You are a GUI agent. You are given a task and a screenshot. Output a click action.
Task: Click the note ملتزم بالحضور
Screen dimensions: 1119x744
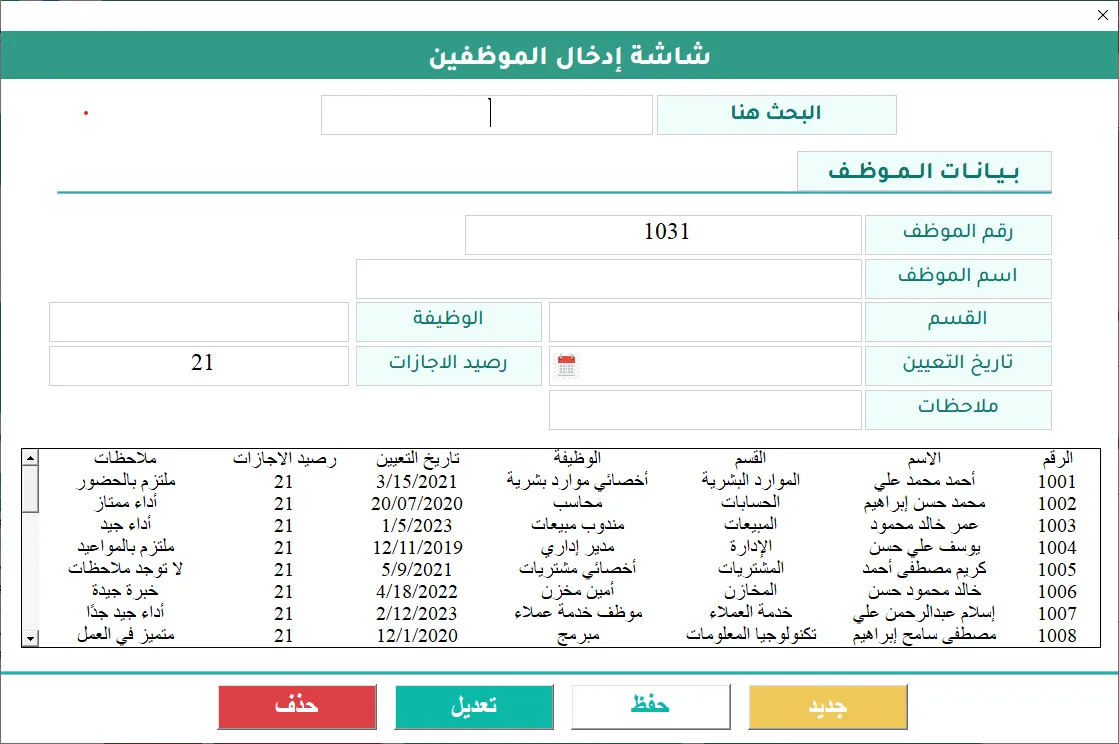[126, 481]
